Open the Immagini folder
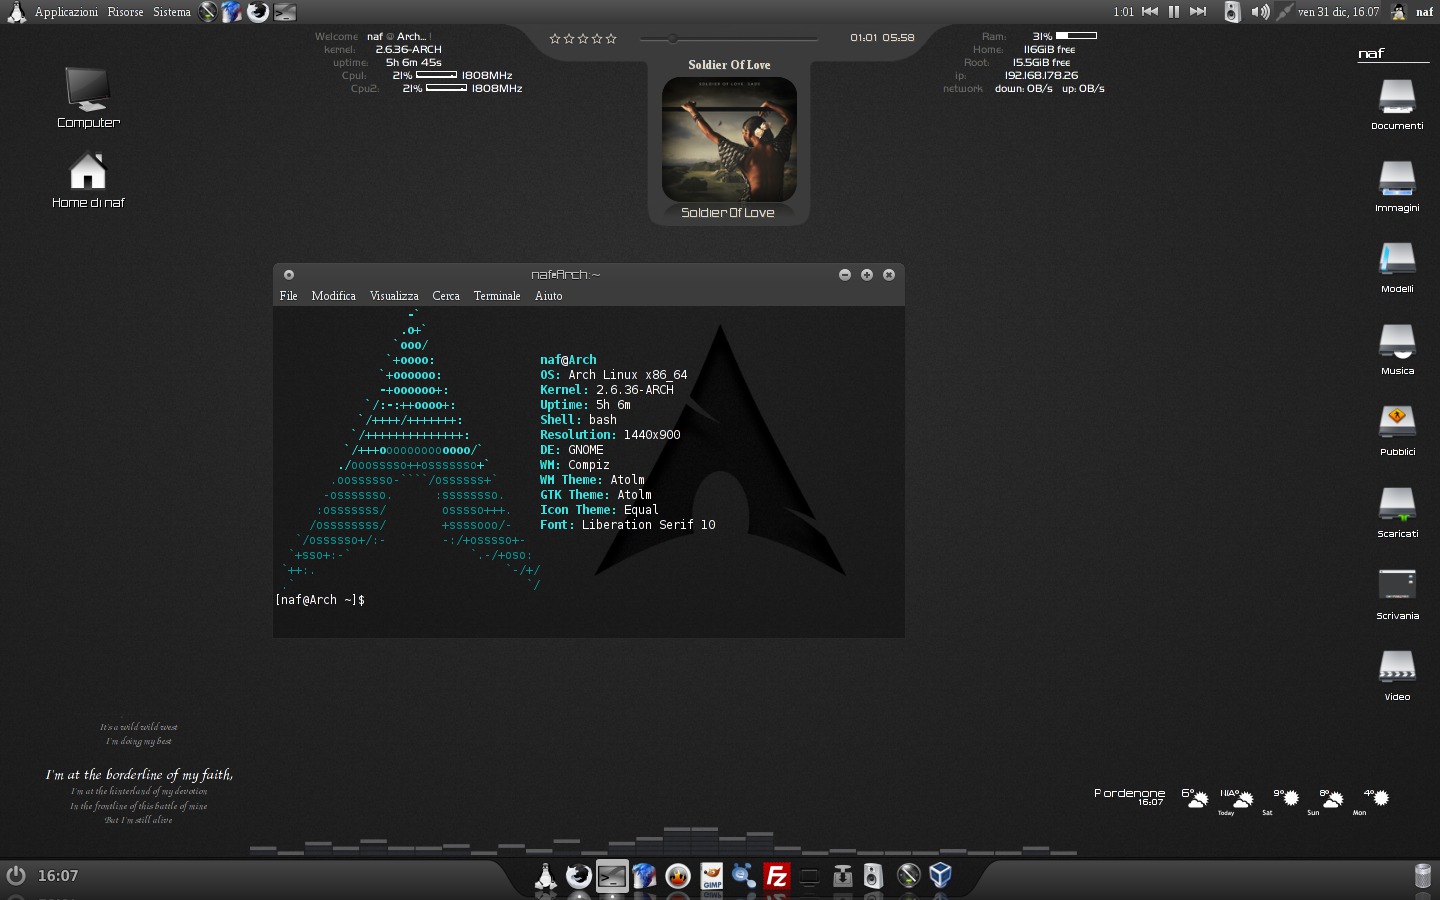Screen dimensions: 1440x900 (x=1397, y=186)
